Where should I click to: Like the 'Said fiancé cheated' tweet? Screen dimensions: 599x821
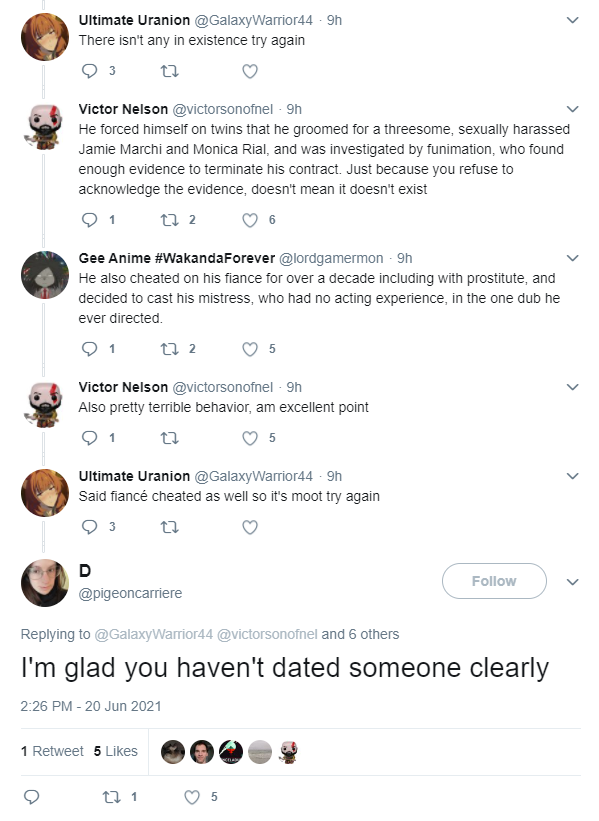(x=250, y=527)
